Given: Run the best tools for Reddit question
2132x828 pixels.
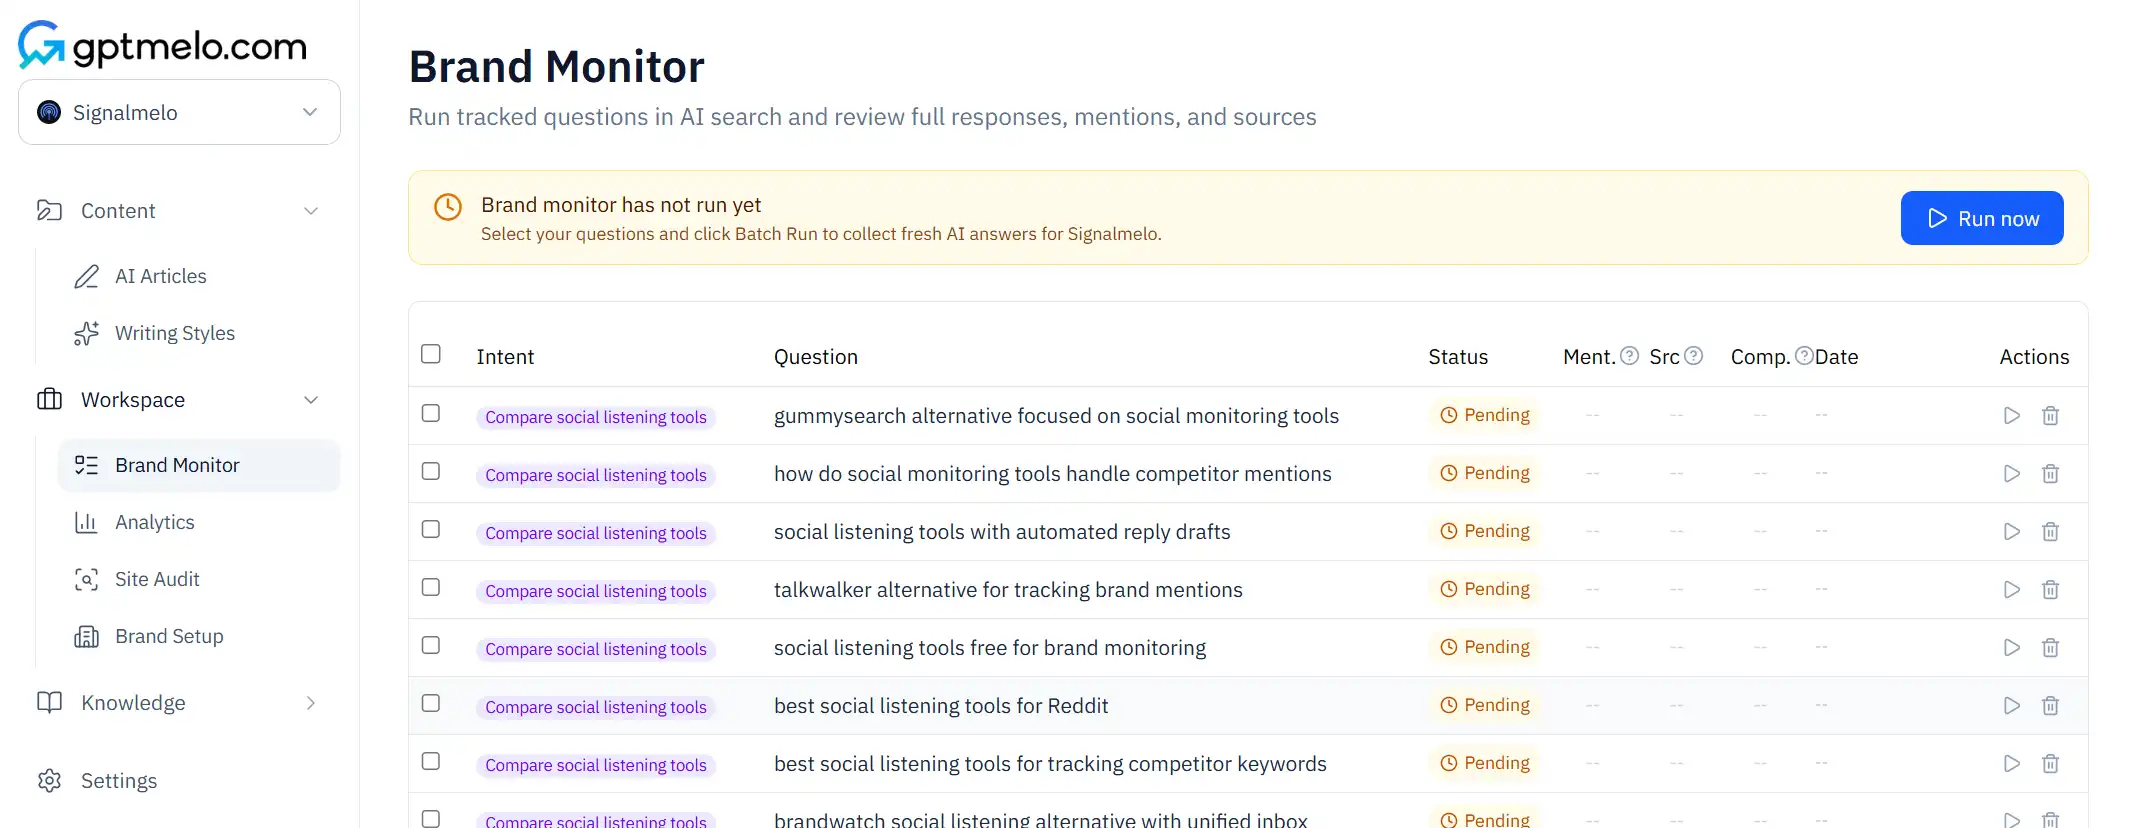Looking at the screenshot, I should coord(2012,706).
